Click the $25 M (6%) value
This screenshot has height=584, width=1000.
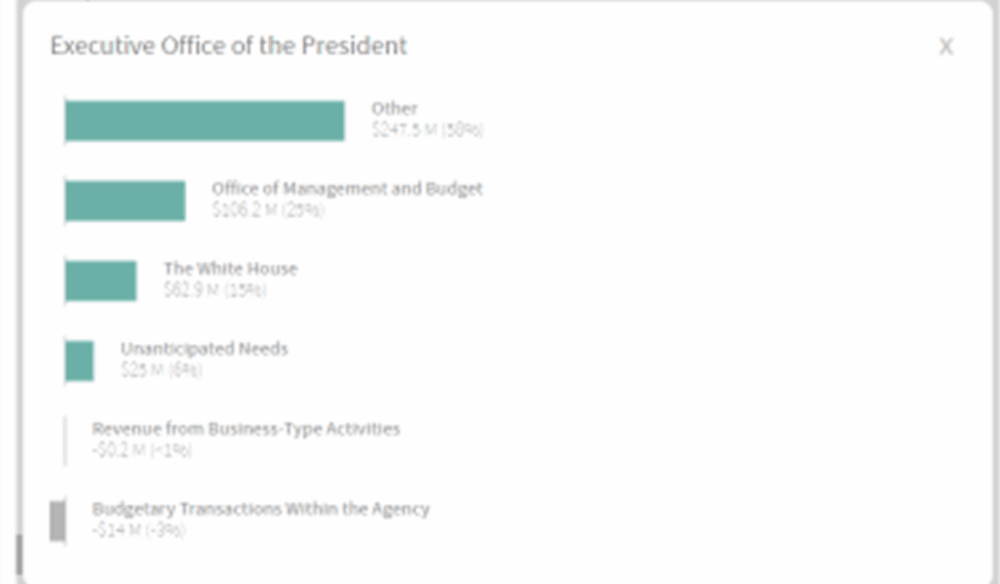[x=160, y=370]
